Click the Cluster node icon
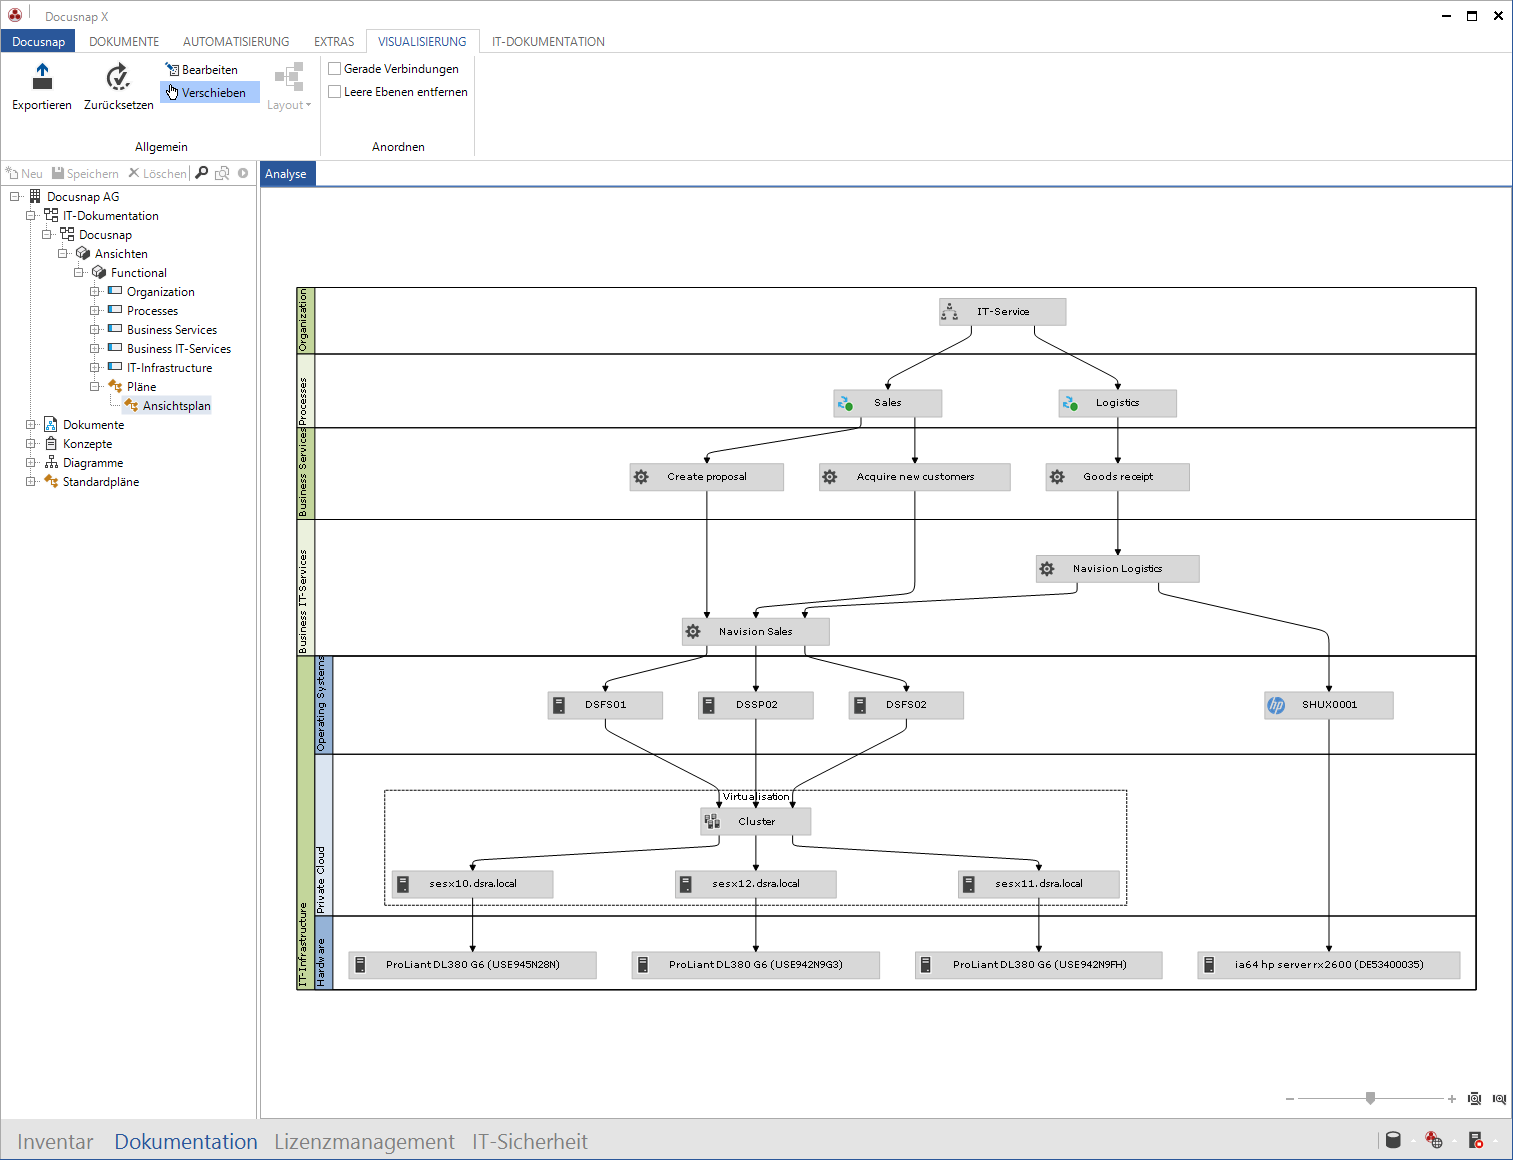This screenshot has width=1513, height=1160. 712,822
